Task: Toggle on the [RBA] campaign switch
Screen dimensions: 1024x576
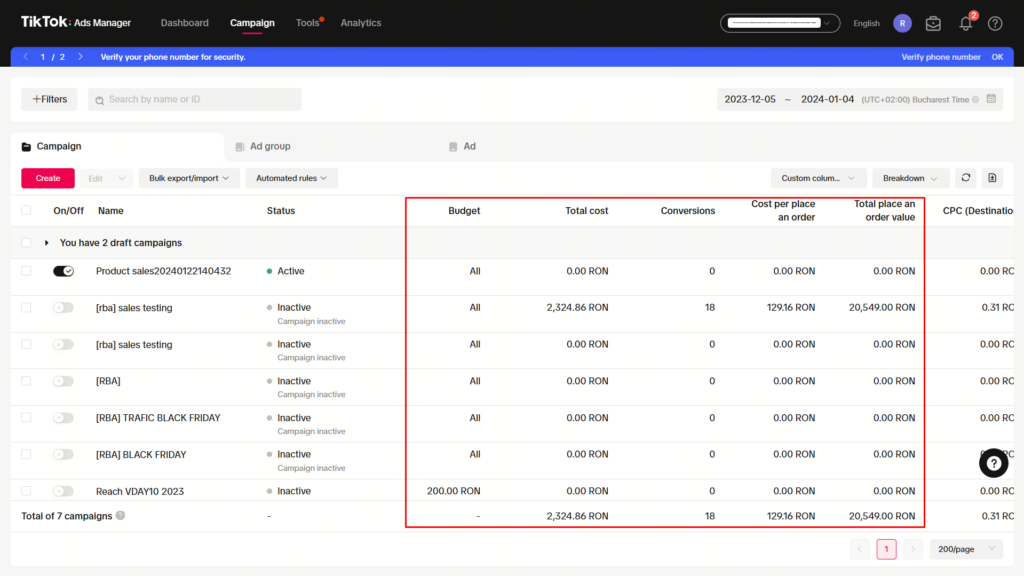Action: pyautogui.click(x=63, y=381)
